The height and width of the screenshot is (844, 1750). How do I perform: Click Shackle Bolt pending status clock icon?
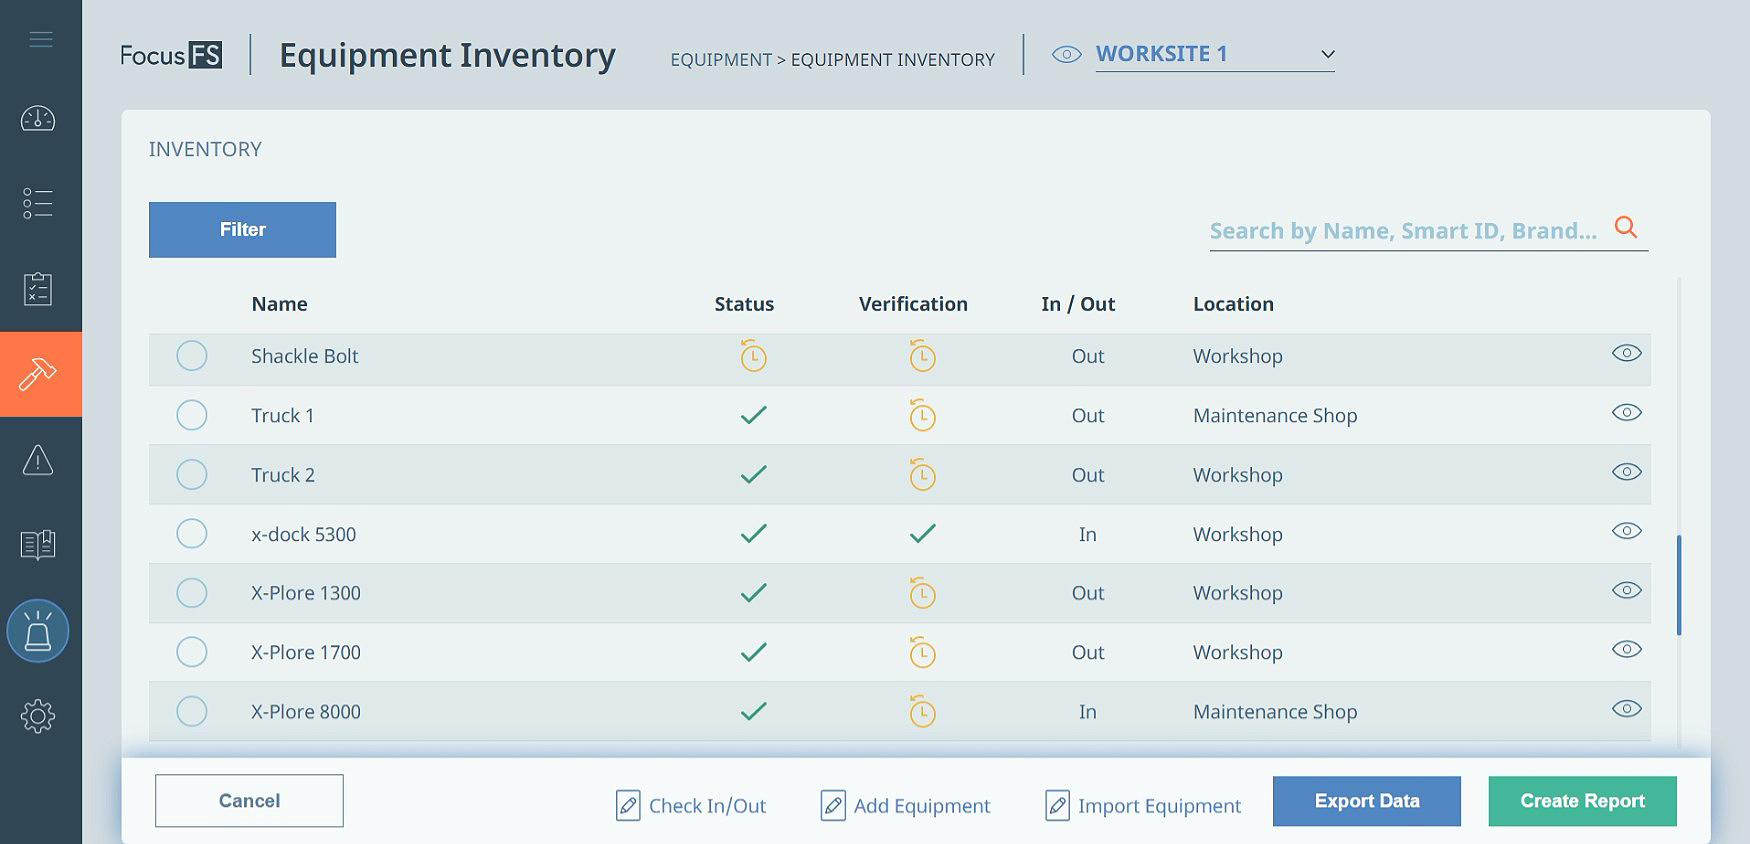(753, 356)
